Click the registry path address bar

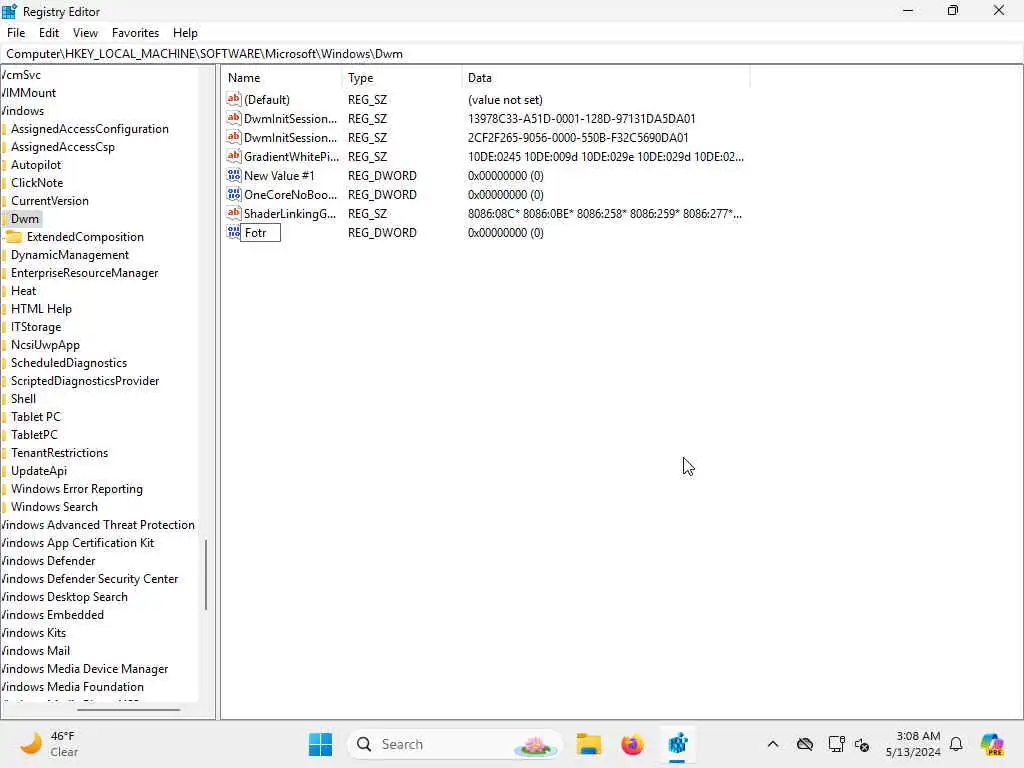512,54
